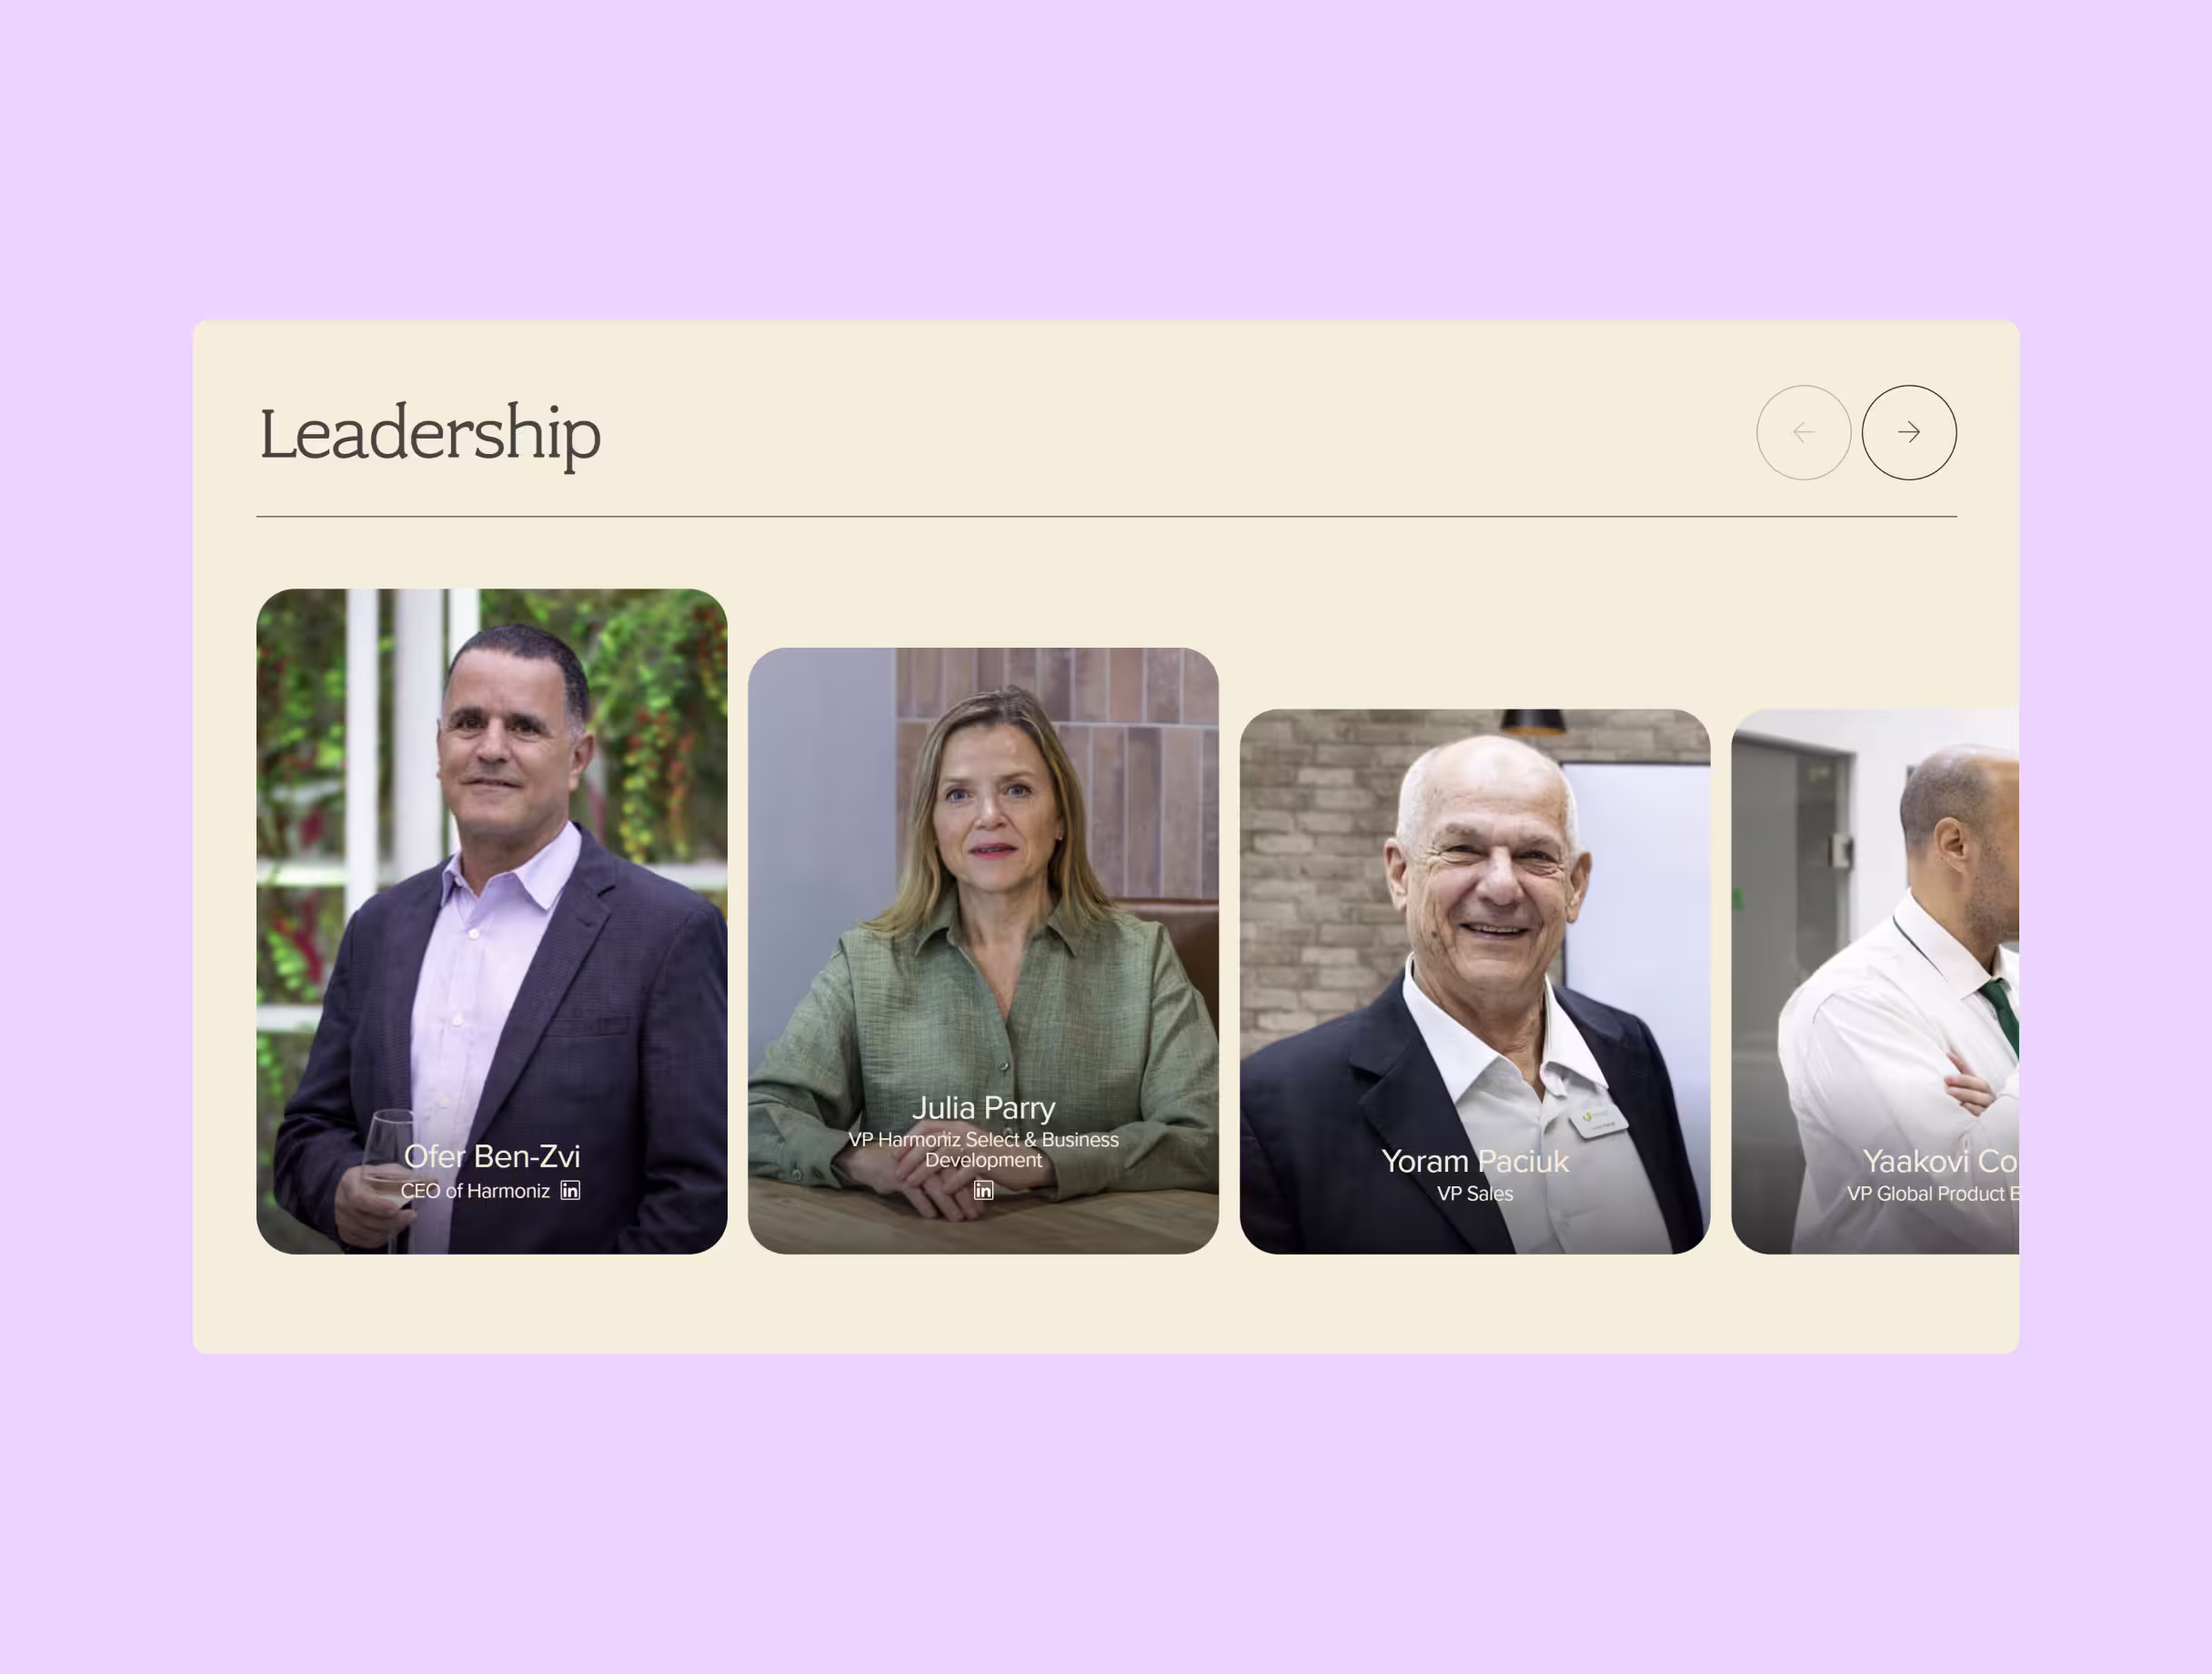Select Ofer Ben-Zvi's portrait card

click(491, 921)
